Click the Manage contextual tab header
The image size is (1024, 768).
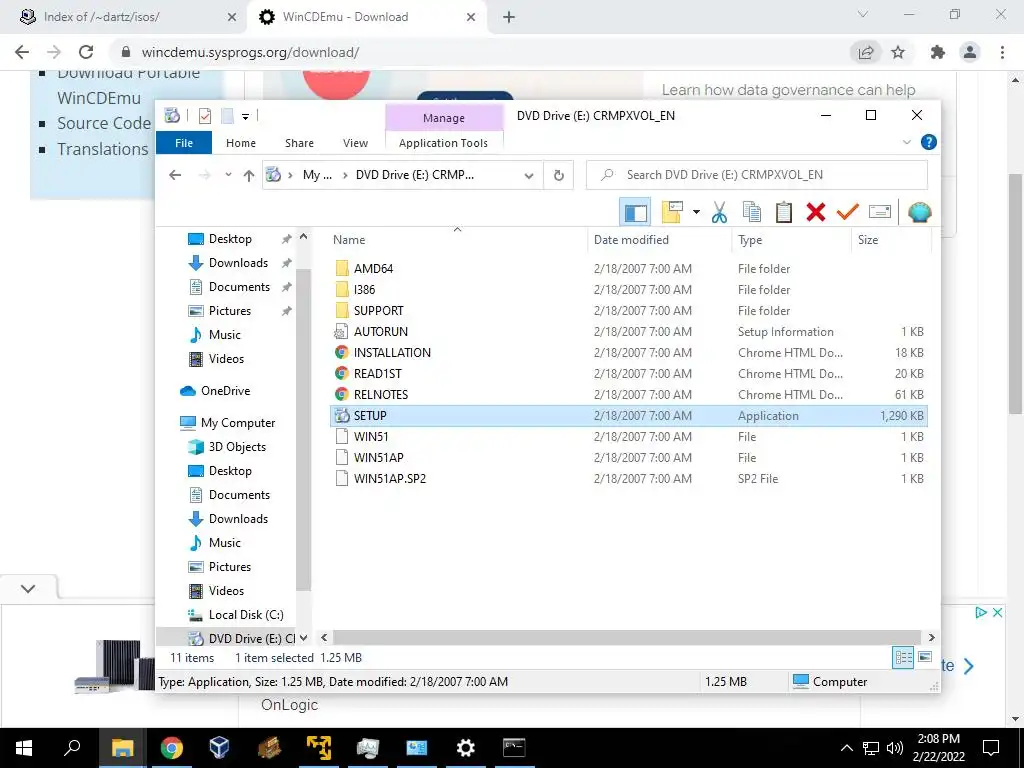(x=444, y=118)
